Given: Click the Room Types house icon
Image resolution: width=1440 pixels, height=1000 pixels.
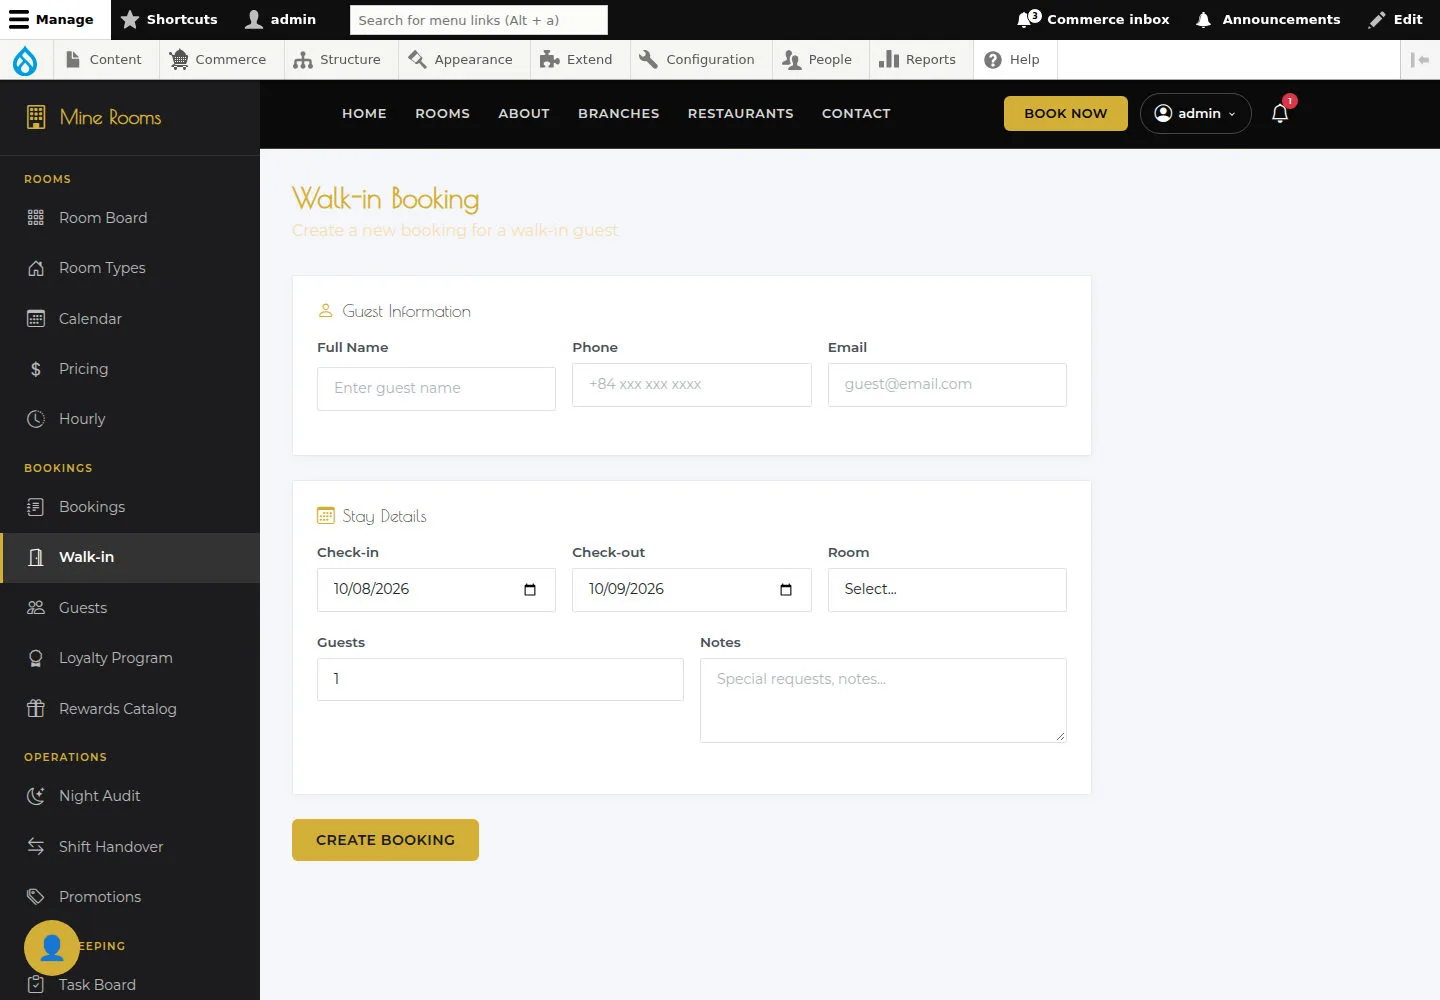Looking at the screenshot, I should click(36, 268).
